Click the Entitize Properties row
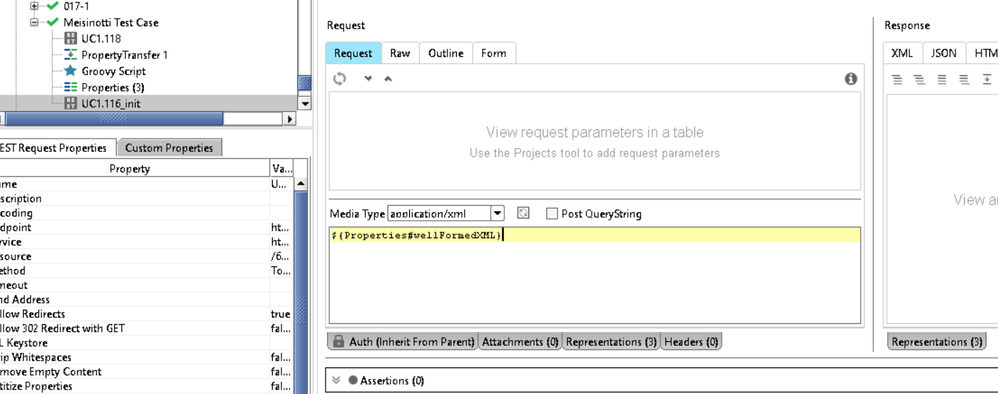Viewport: 998px width, 394px height. (146, 386)
